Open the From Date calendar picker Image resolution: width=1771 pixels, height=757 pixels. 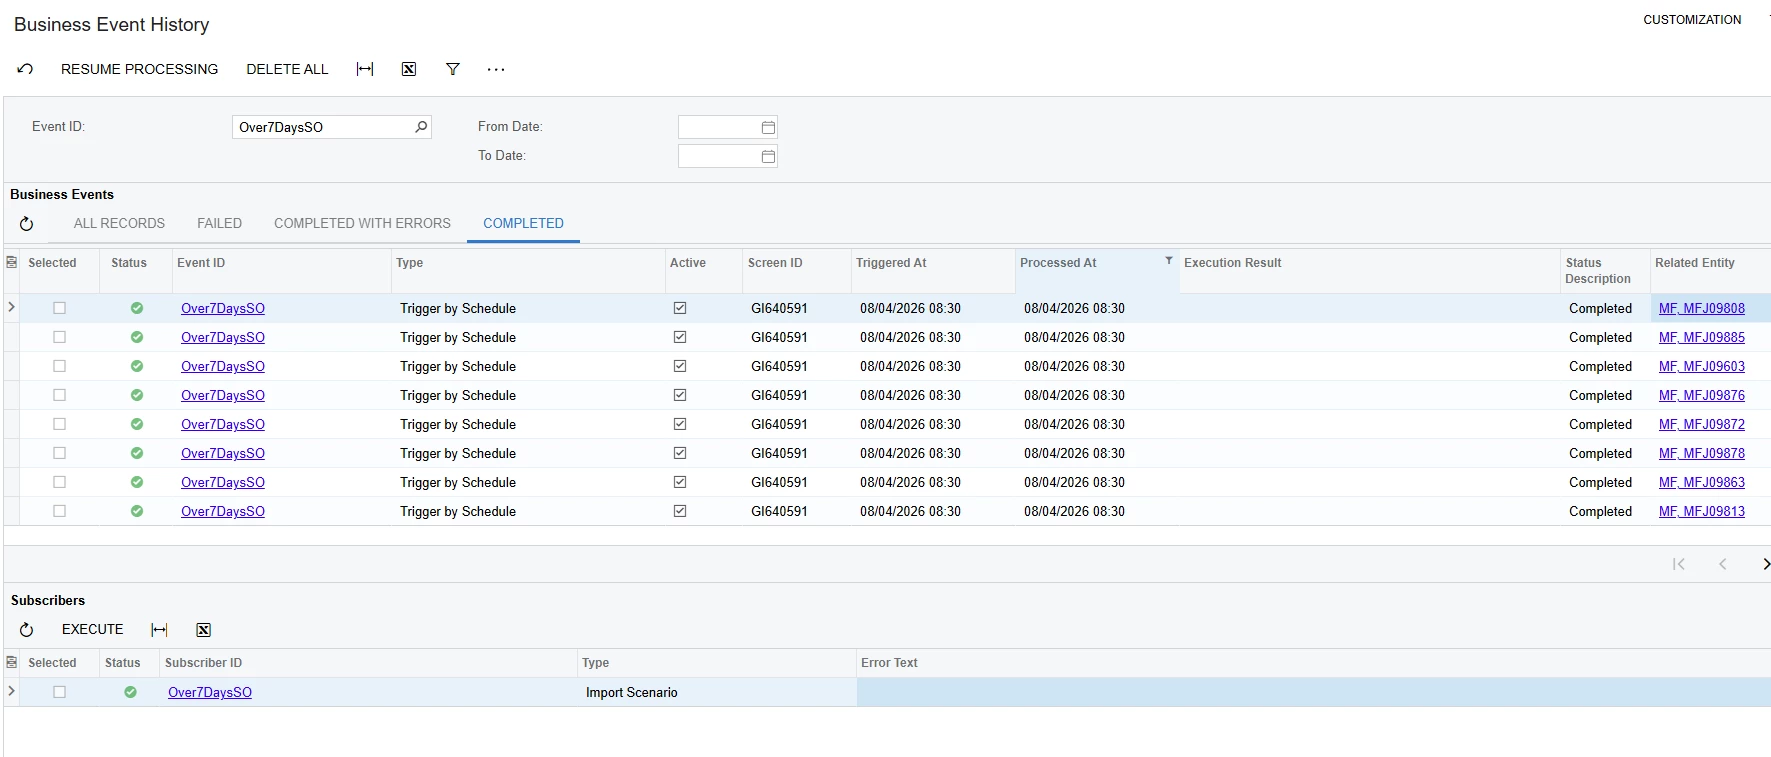[x=768, y=127]
